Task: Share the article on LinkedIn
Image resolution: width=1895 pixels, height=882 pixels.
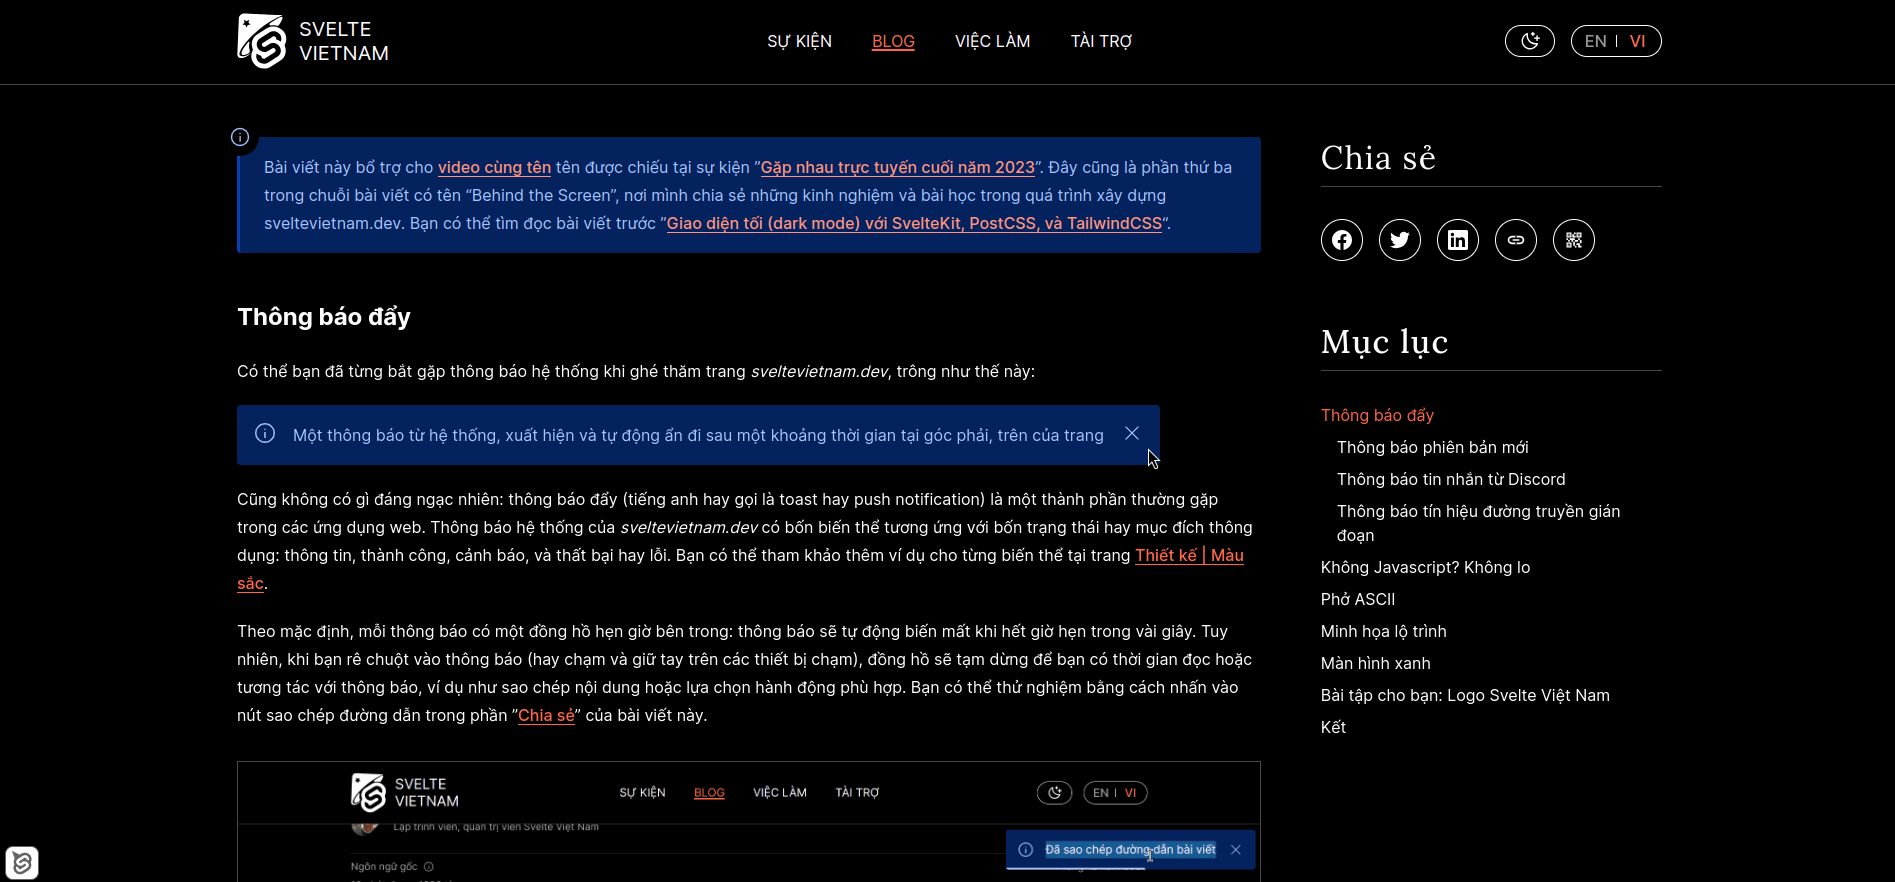Action: click(x=1458, y=240)
